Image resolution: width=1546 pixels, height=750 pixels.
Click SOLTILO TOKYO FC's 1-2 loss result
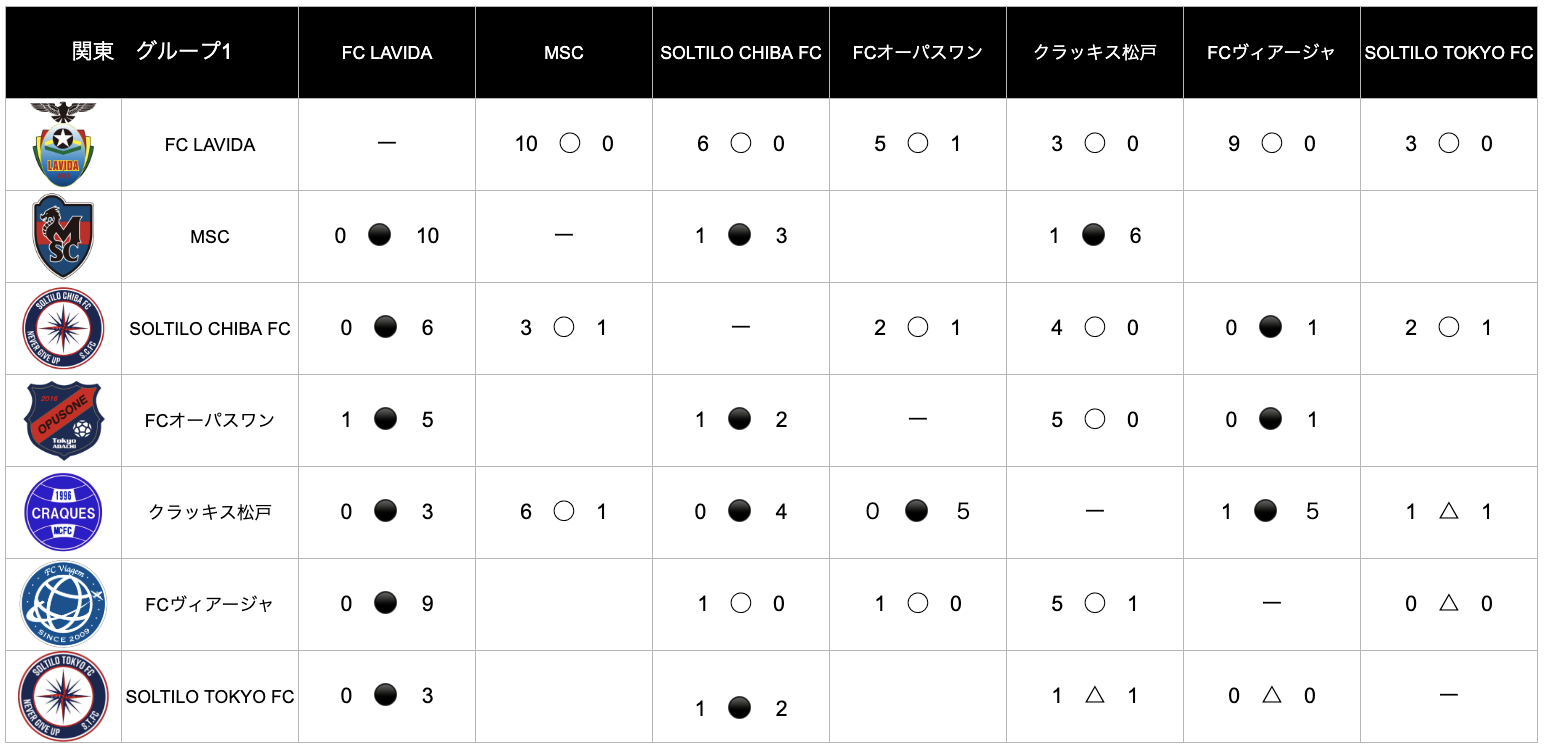tap(740, 708)
